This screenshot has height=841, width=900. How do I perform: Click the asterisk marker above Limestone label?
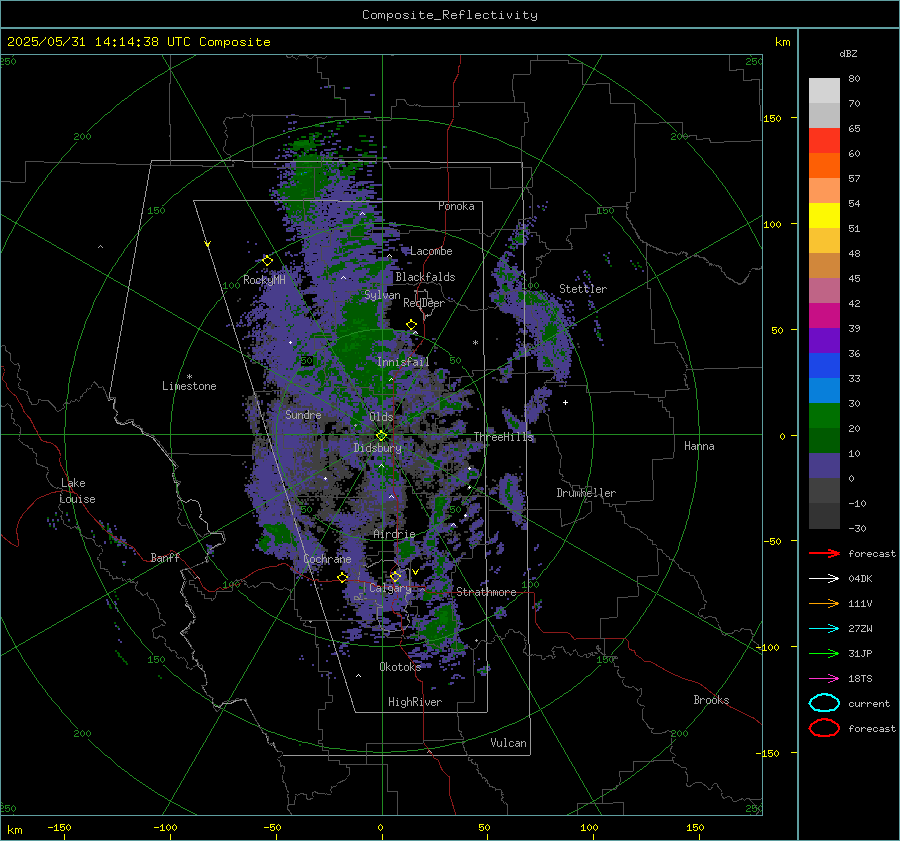pos(189,377)
